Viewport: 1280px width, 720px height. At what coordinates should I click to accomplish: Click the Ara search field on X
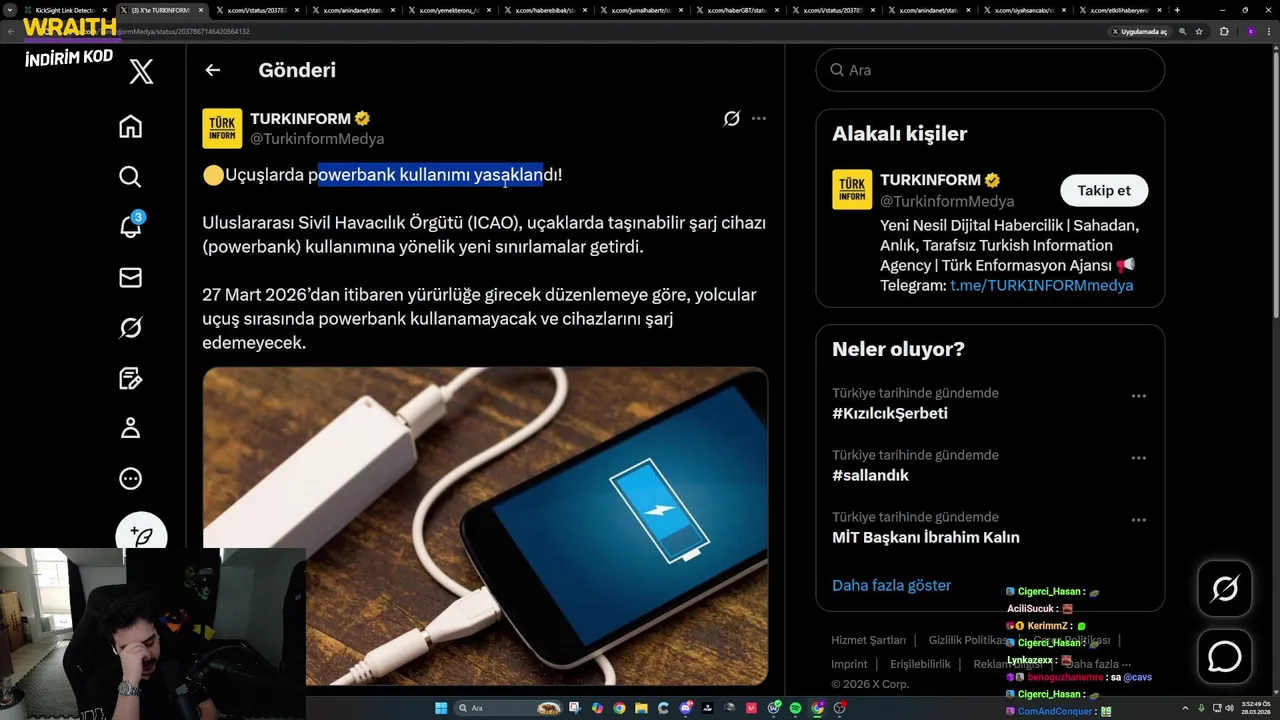[990, 70]
